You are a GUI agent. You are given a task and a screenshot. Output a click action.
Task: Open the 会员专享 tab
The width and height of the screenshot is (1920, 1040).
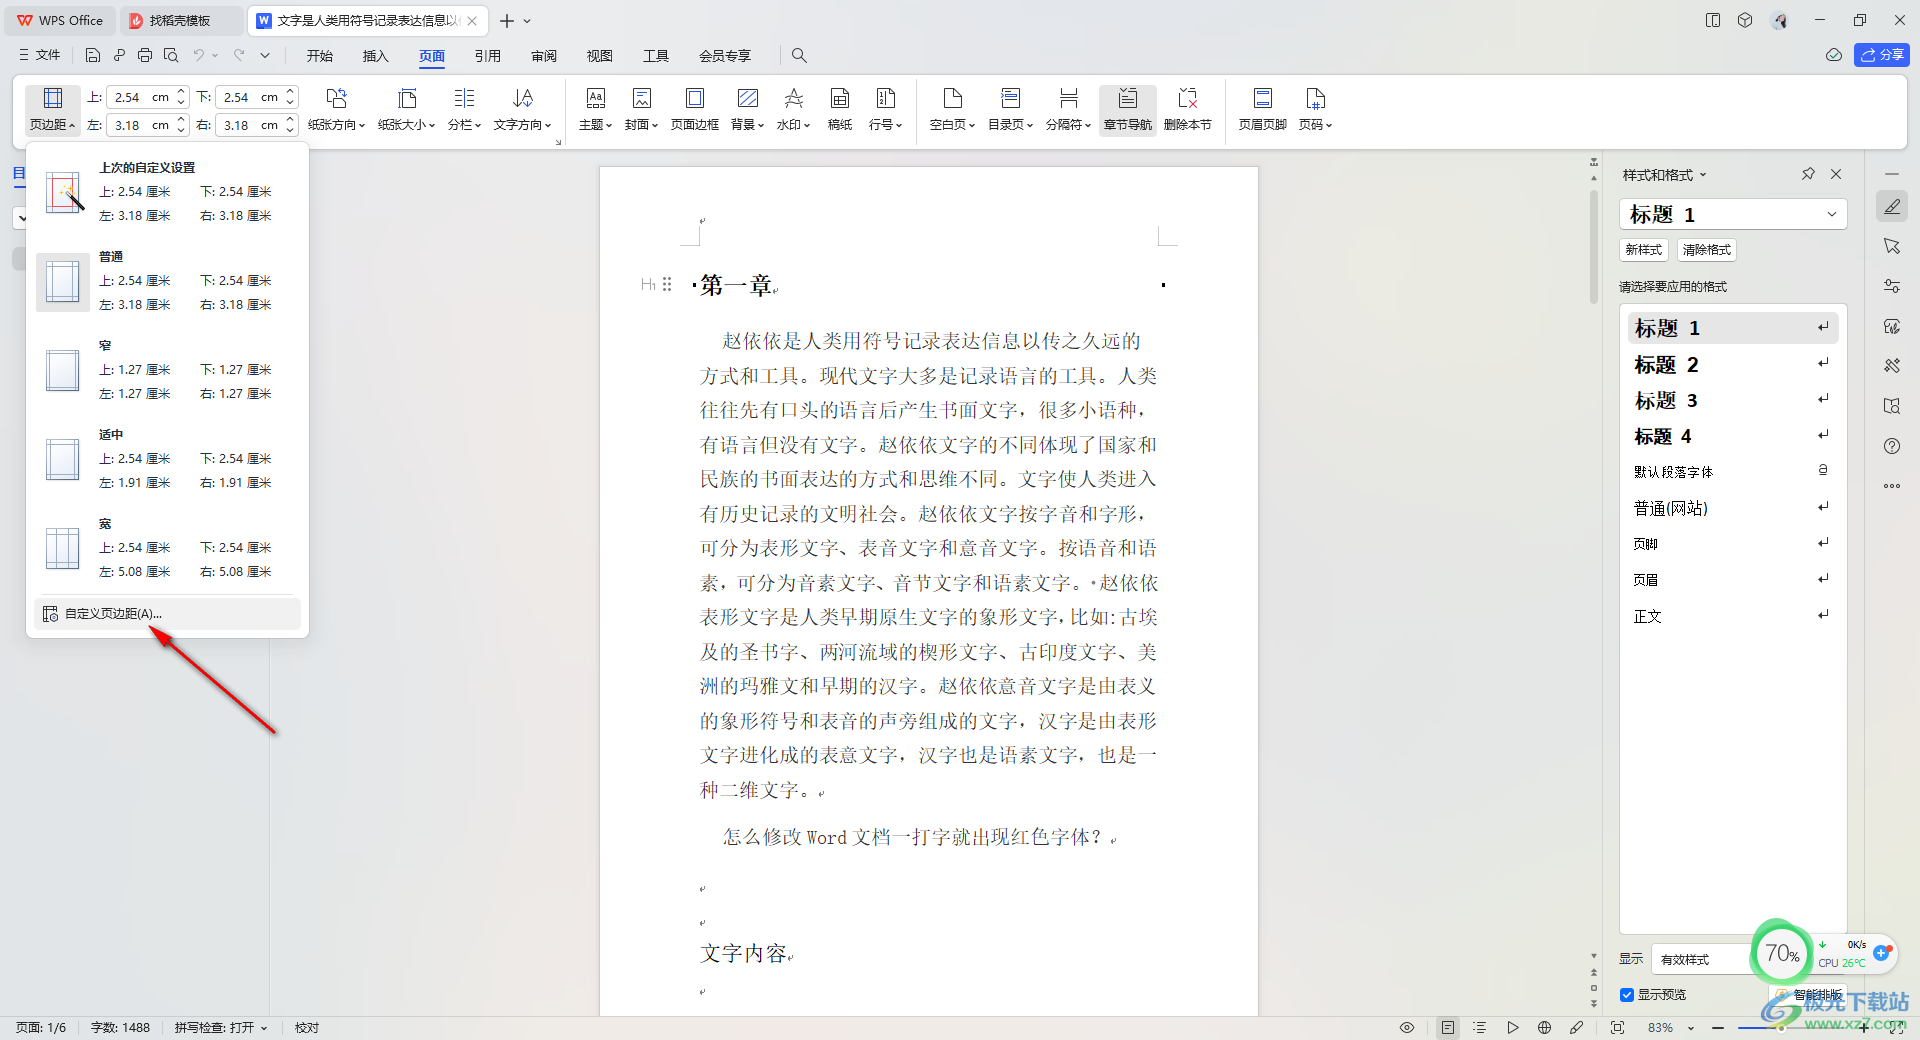[x=725, y=56]
